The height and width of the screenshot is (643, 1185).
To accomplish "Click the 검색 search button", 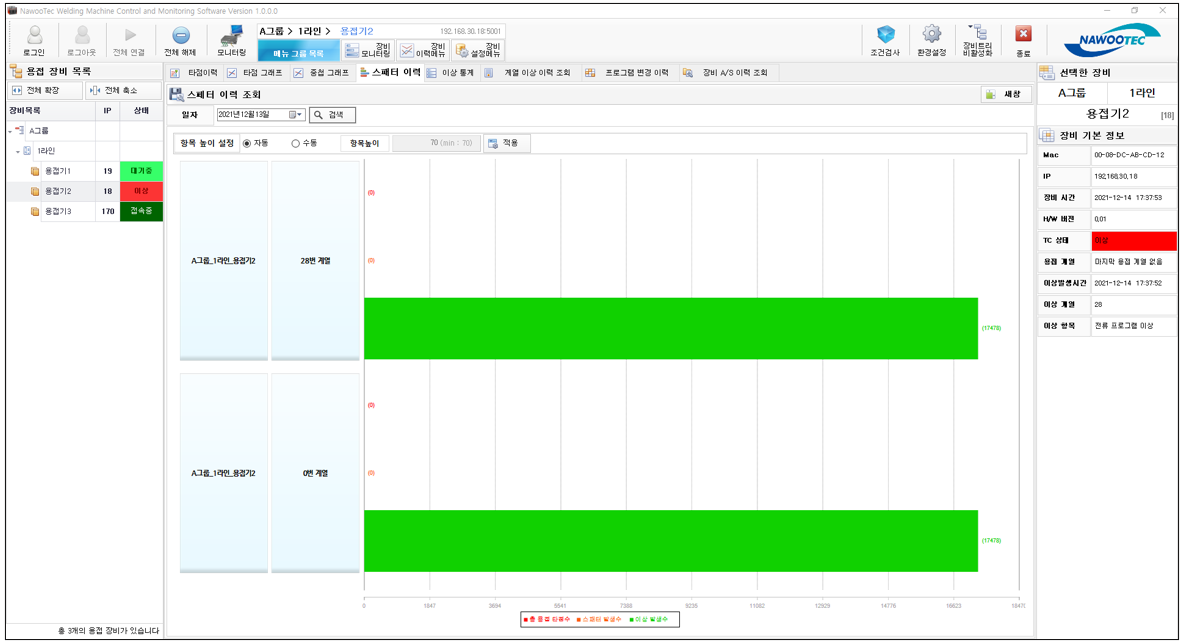I will tap(332, 115).
